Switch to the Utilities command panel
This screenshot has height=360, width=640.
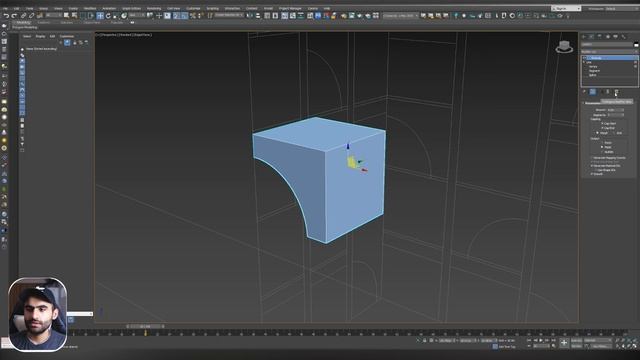(624, 37)
